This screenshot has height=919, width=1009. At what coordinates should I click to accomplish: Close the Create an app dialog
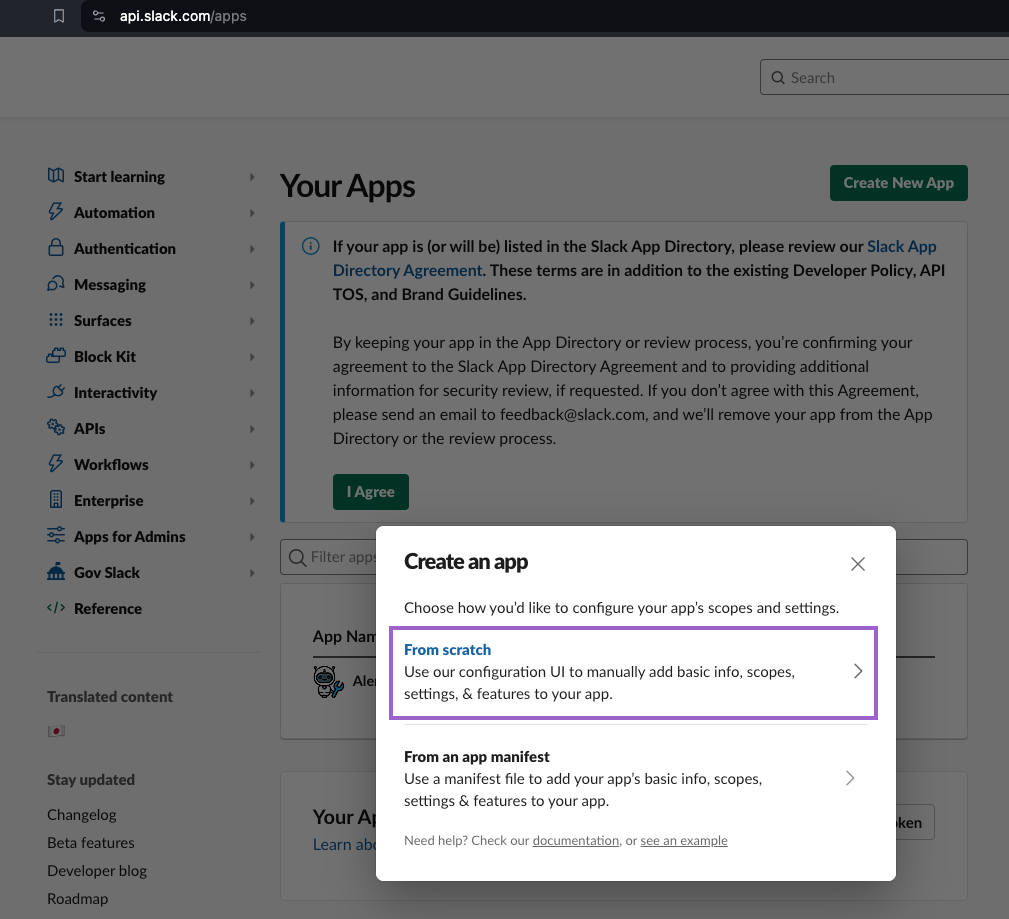857,564
